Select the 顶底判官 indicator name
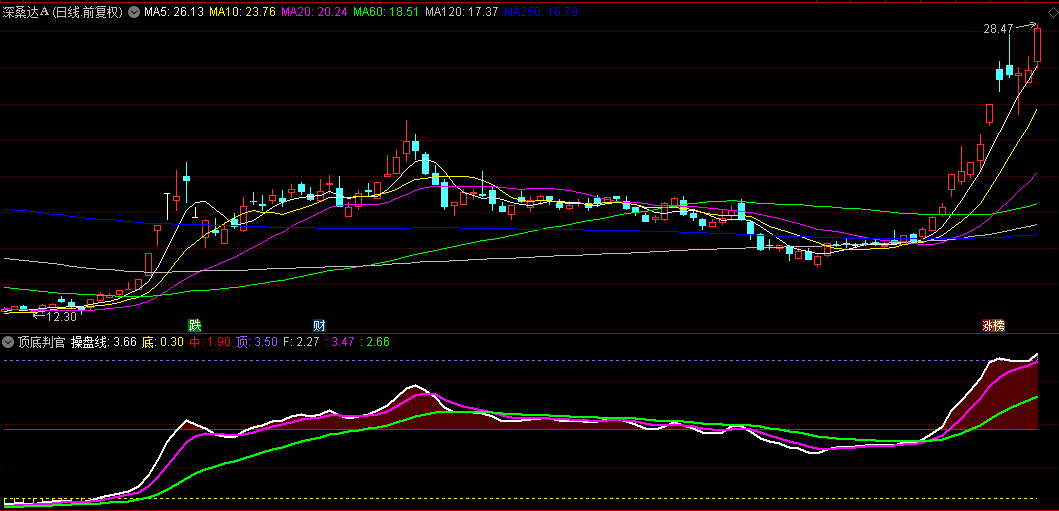 (x=42, y=341)
